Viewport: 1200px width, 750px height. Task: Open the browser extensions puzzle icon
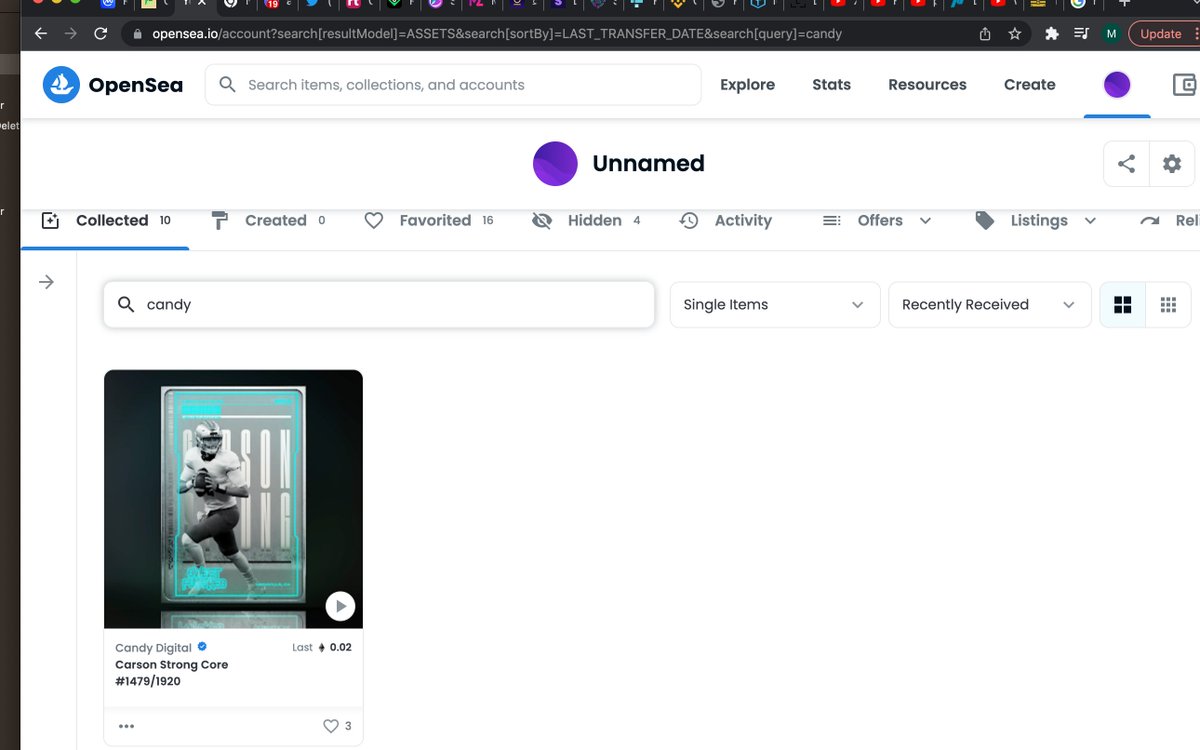[x=1052, y=33]
